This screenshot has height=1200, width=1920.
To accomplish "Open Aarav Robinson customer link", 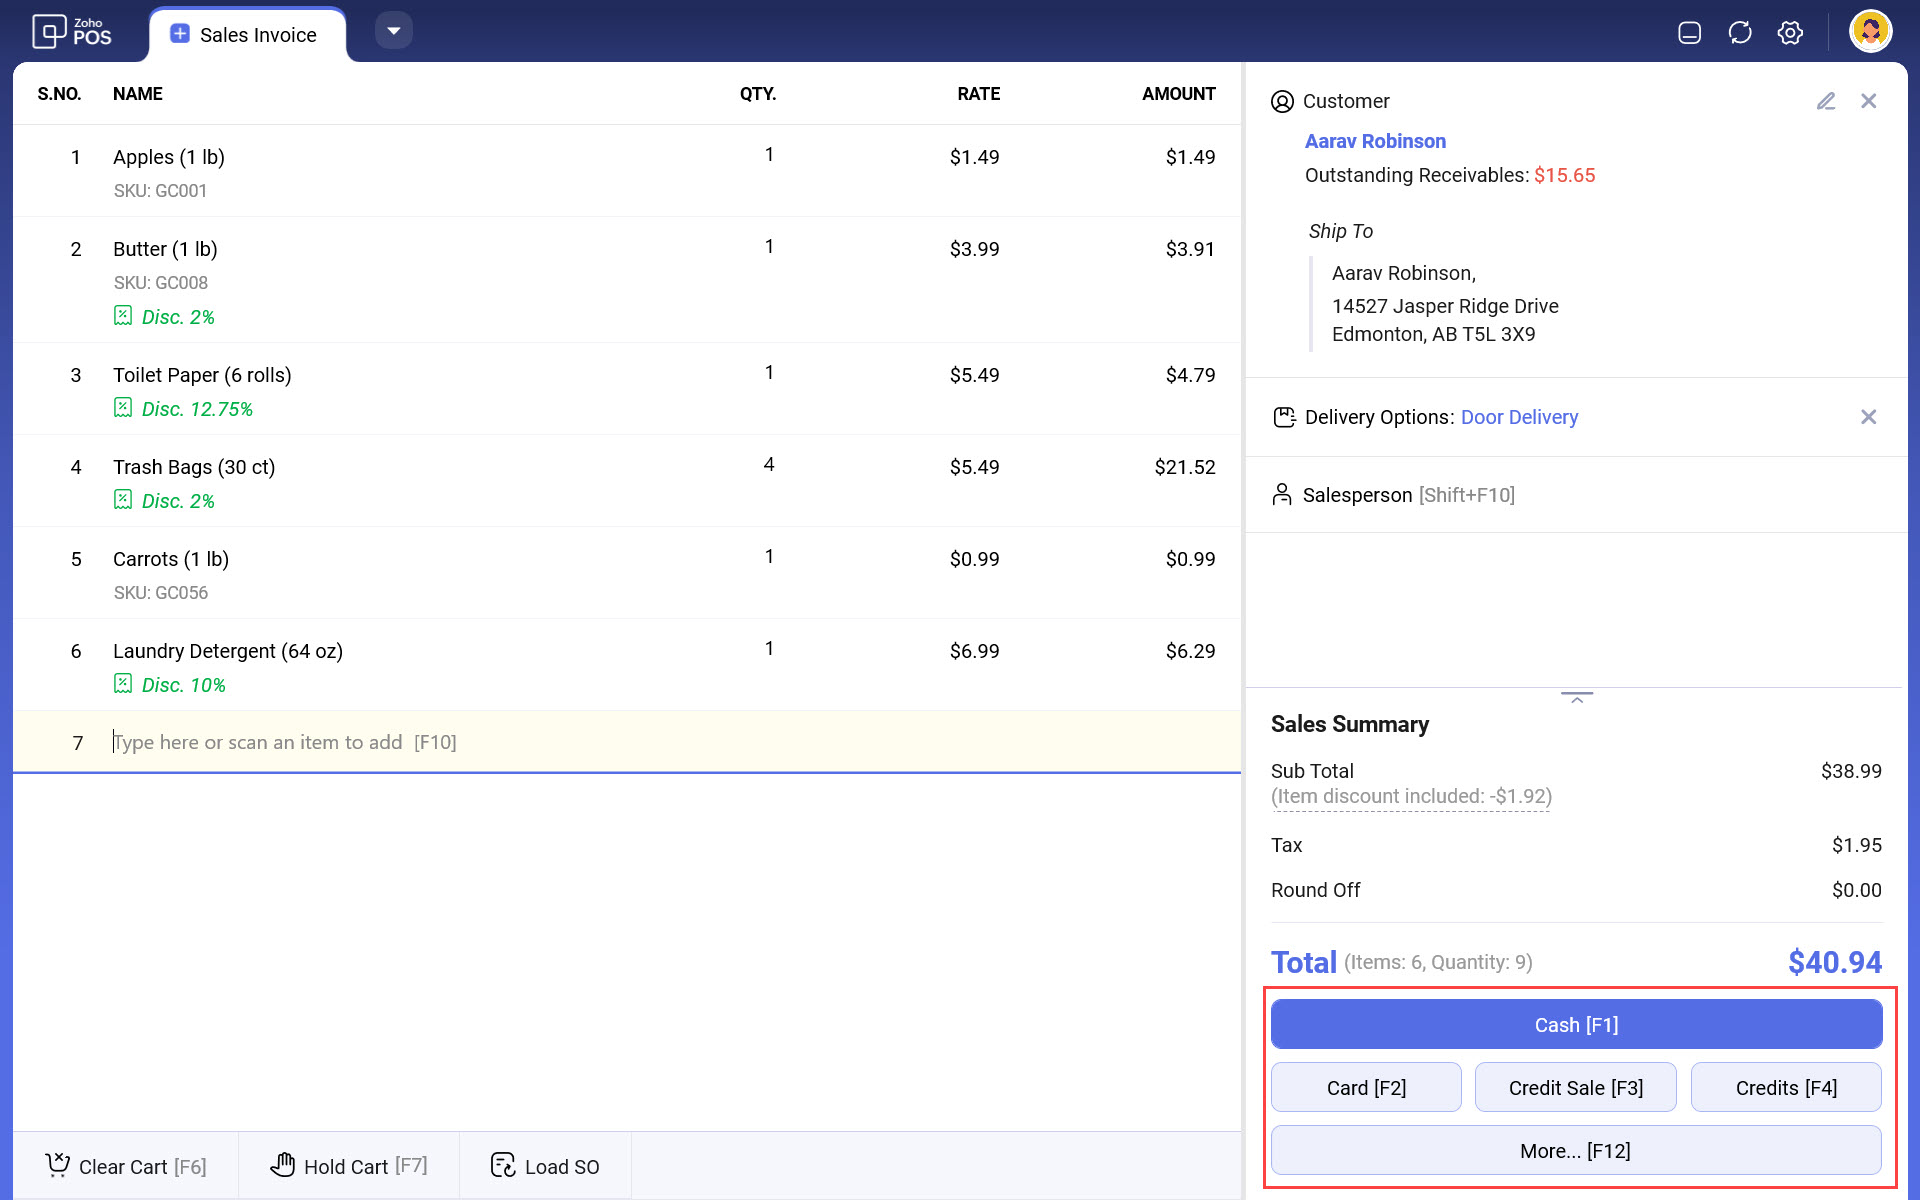I will pyautogui.click(x=1375, y=141).
